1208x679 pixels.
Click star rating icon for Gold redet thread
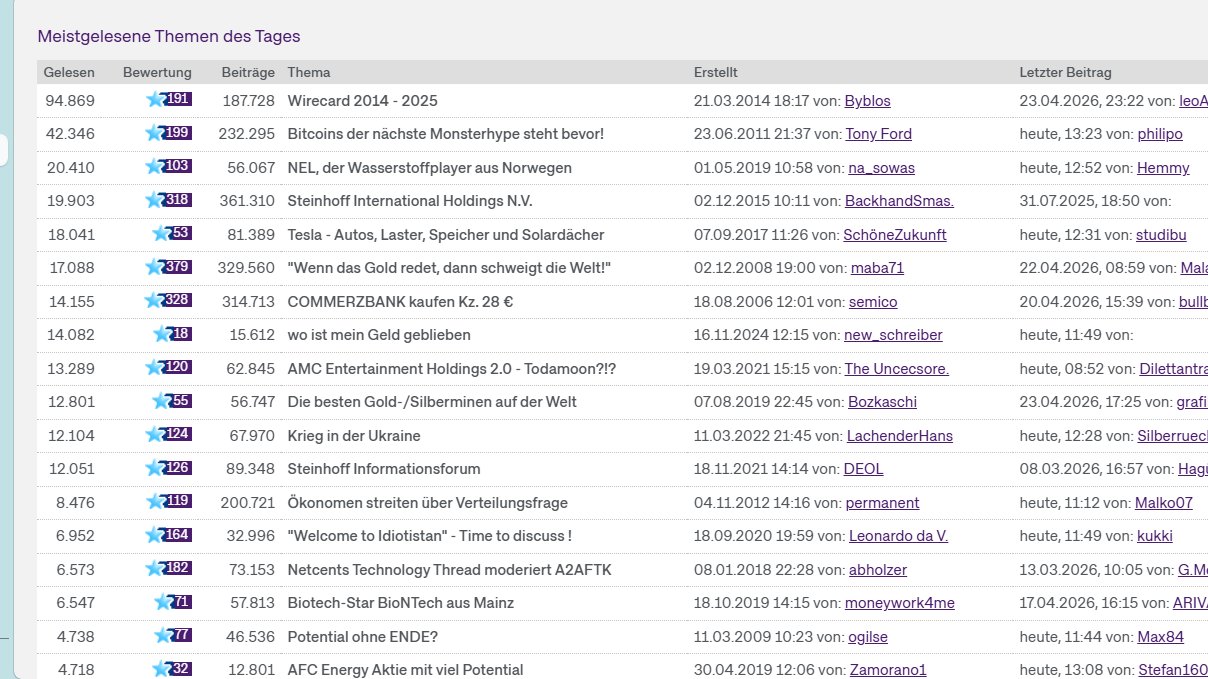click(167, 268)
